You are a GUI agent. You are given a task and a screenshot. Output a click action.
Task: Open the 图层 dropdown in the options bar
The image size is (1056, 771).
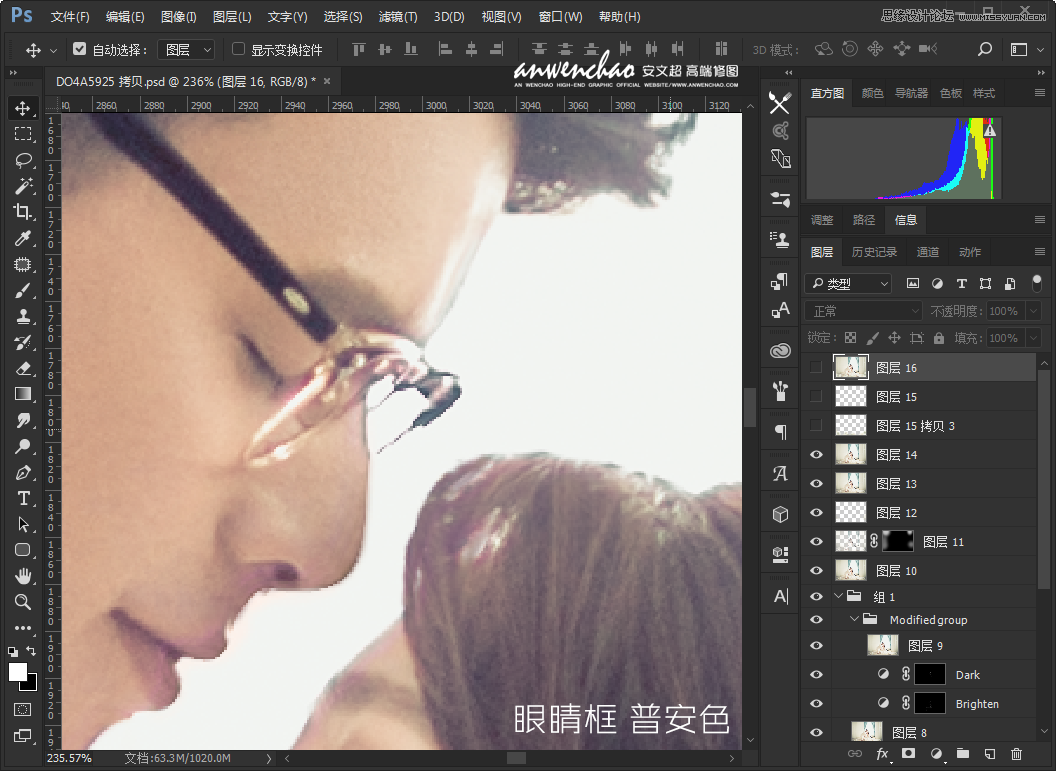coord(190,49)
